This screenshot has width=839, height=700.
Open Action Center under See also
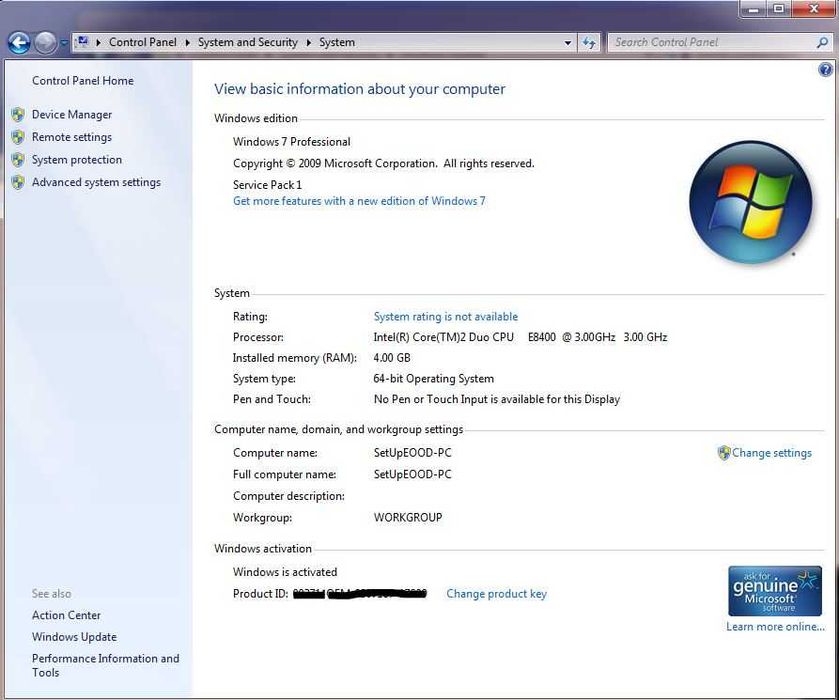pos(66,615)
